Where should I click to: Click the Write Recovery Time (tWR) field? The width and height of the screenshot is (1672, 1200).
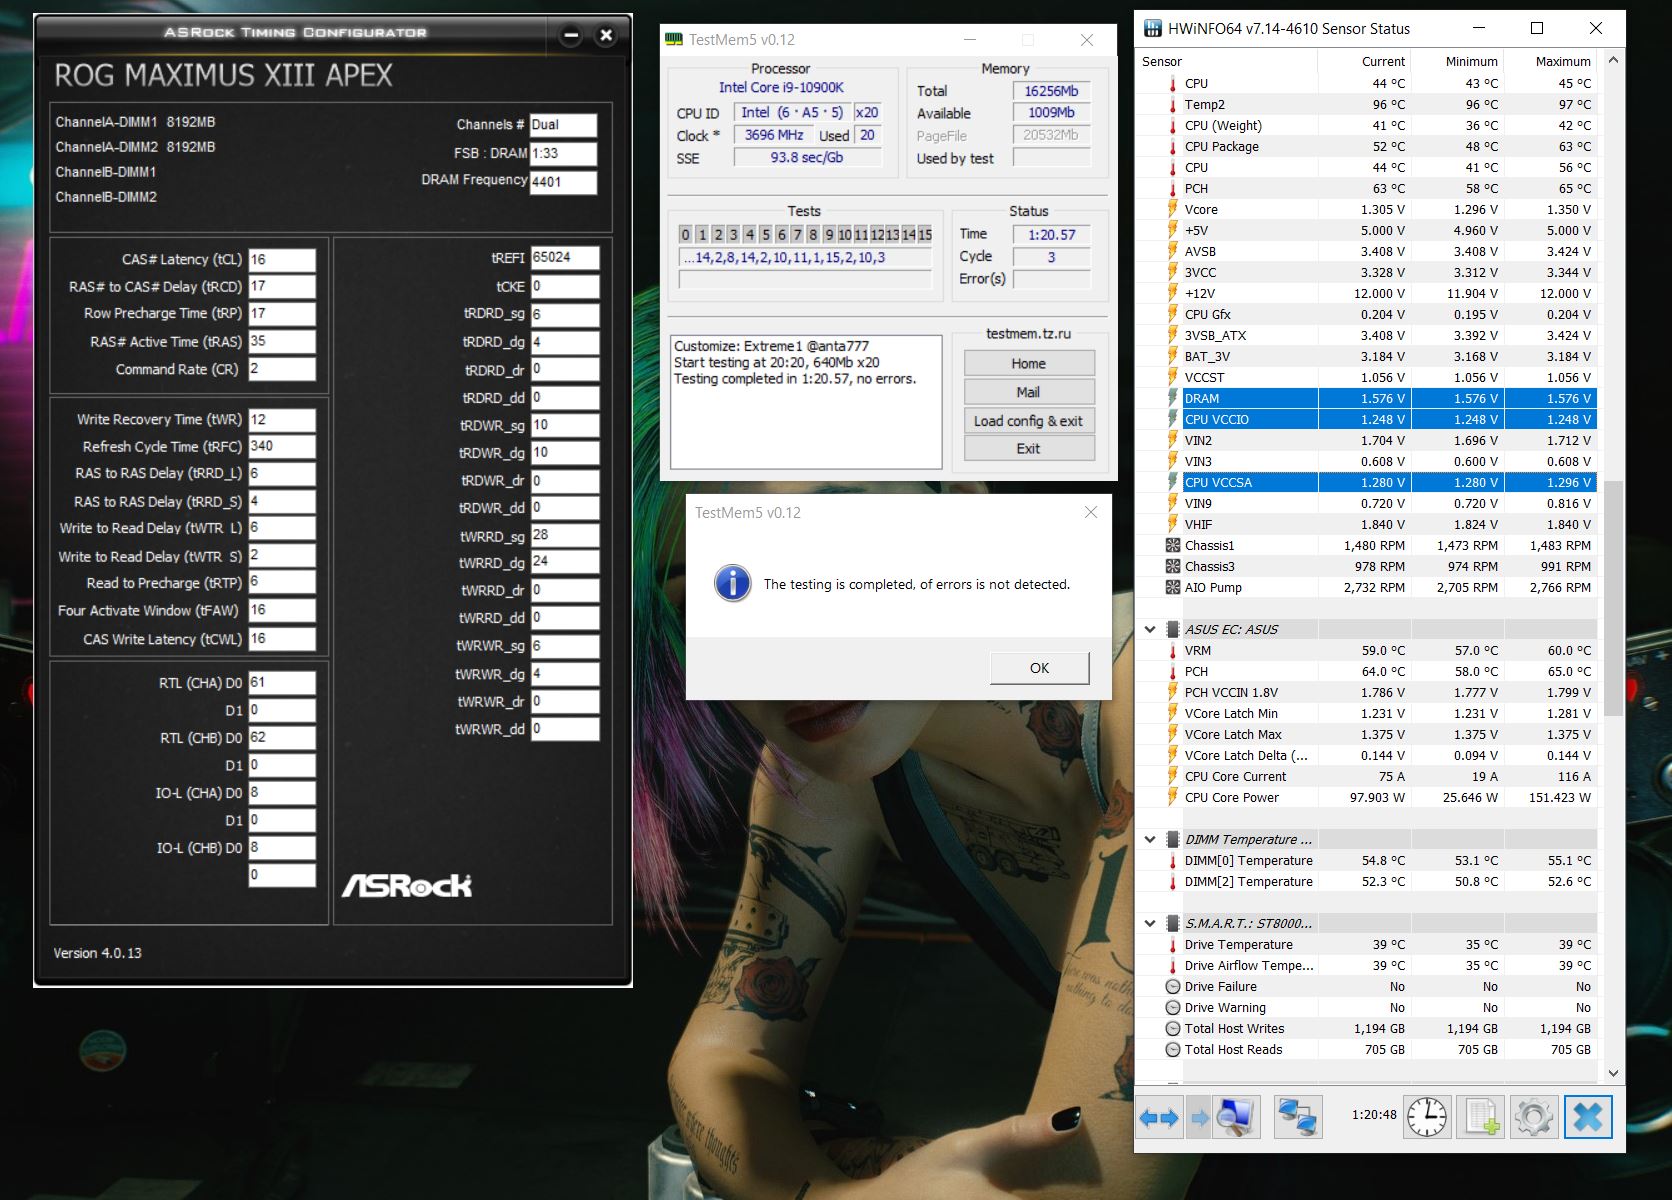click(282, 420)
